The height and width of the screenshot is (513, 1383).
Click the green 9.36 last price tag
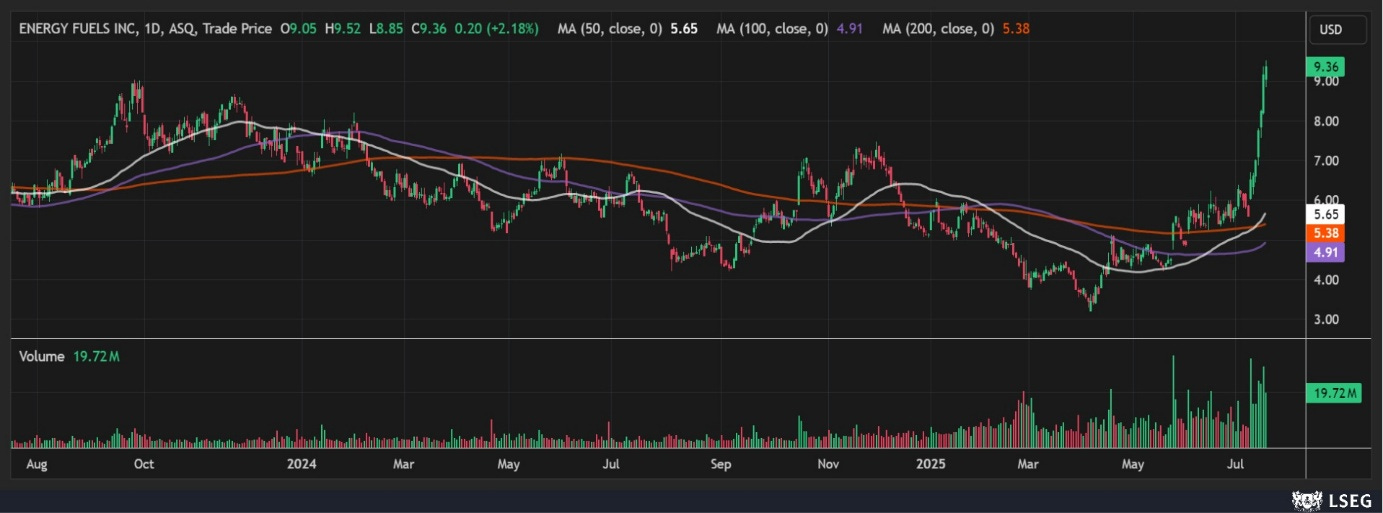[1327, 67]
